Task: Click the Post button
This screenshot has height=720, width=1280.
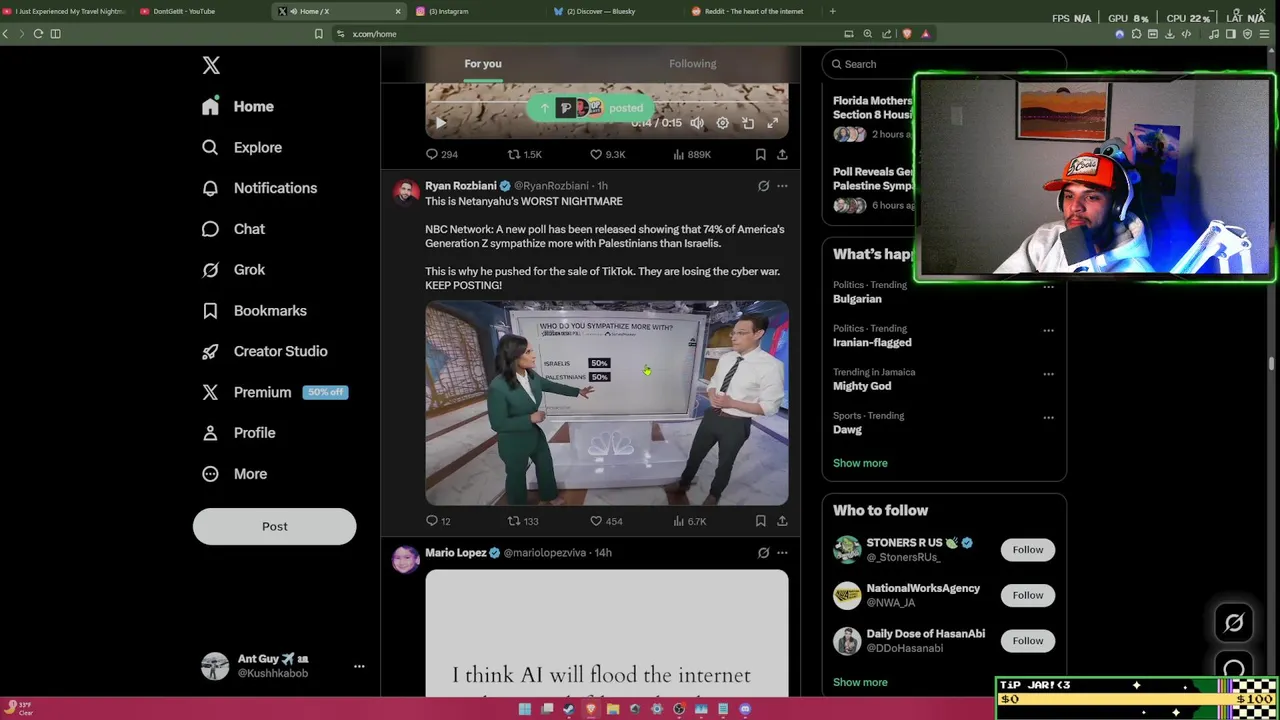Action: (274, 526)
